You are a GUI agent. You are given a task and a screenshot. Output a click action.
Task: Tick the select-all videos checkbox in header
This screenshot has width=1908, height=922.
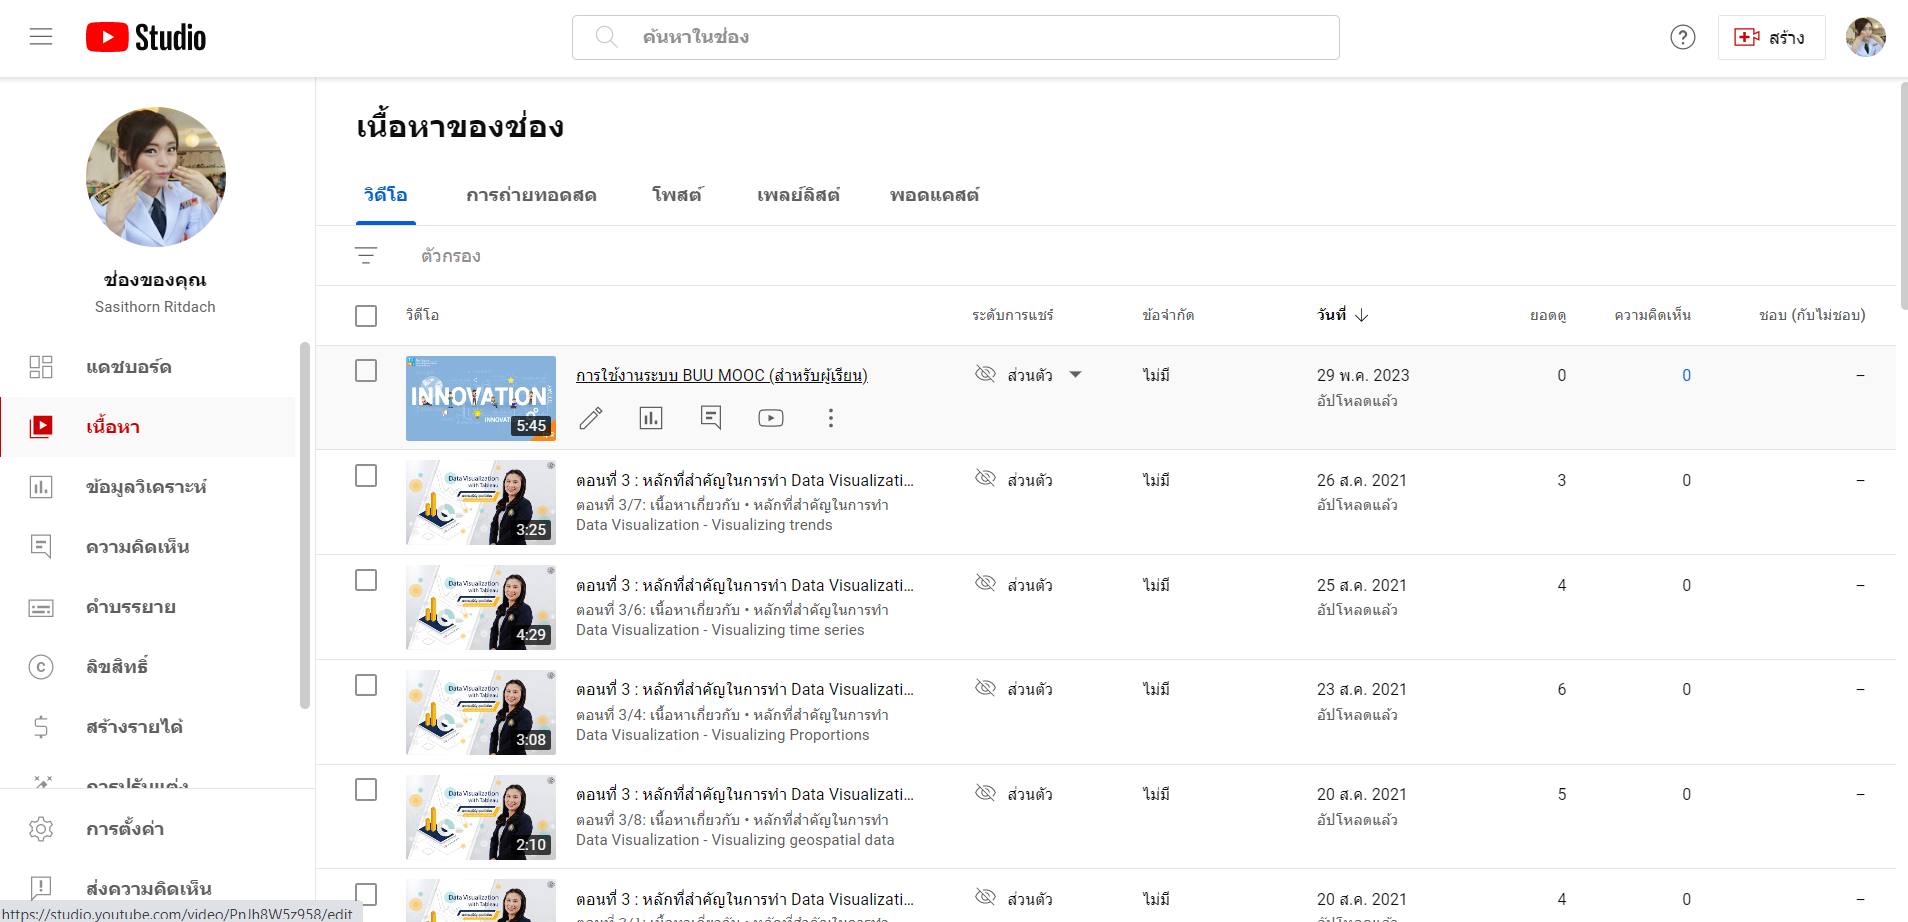(366, 316)
